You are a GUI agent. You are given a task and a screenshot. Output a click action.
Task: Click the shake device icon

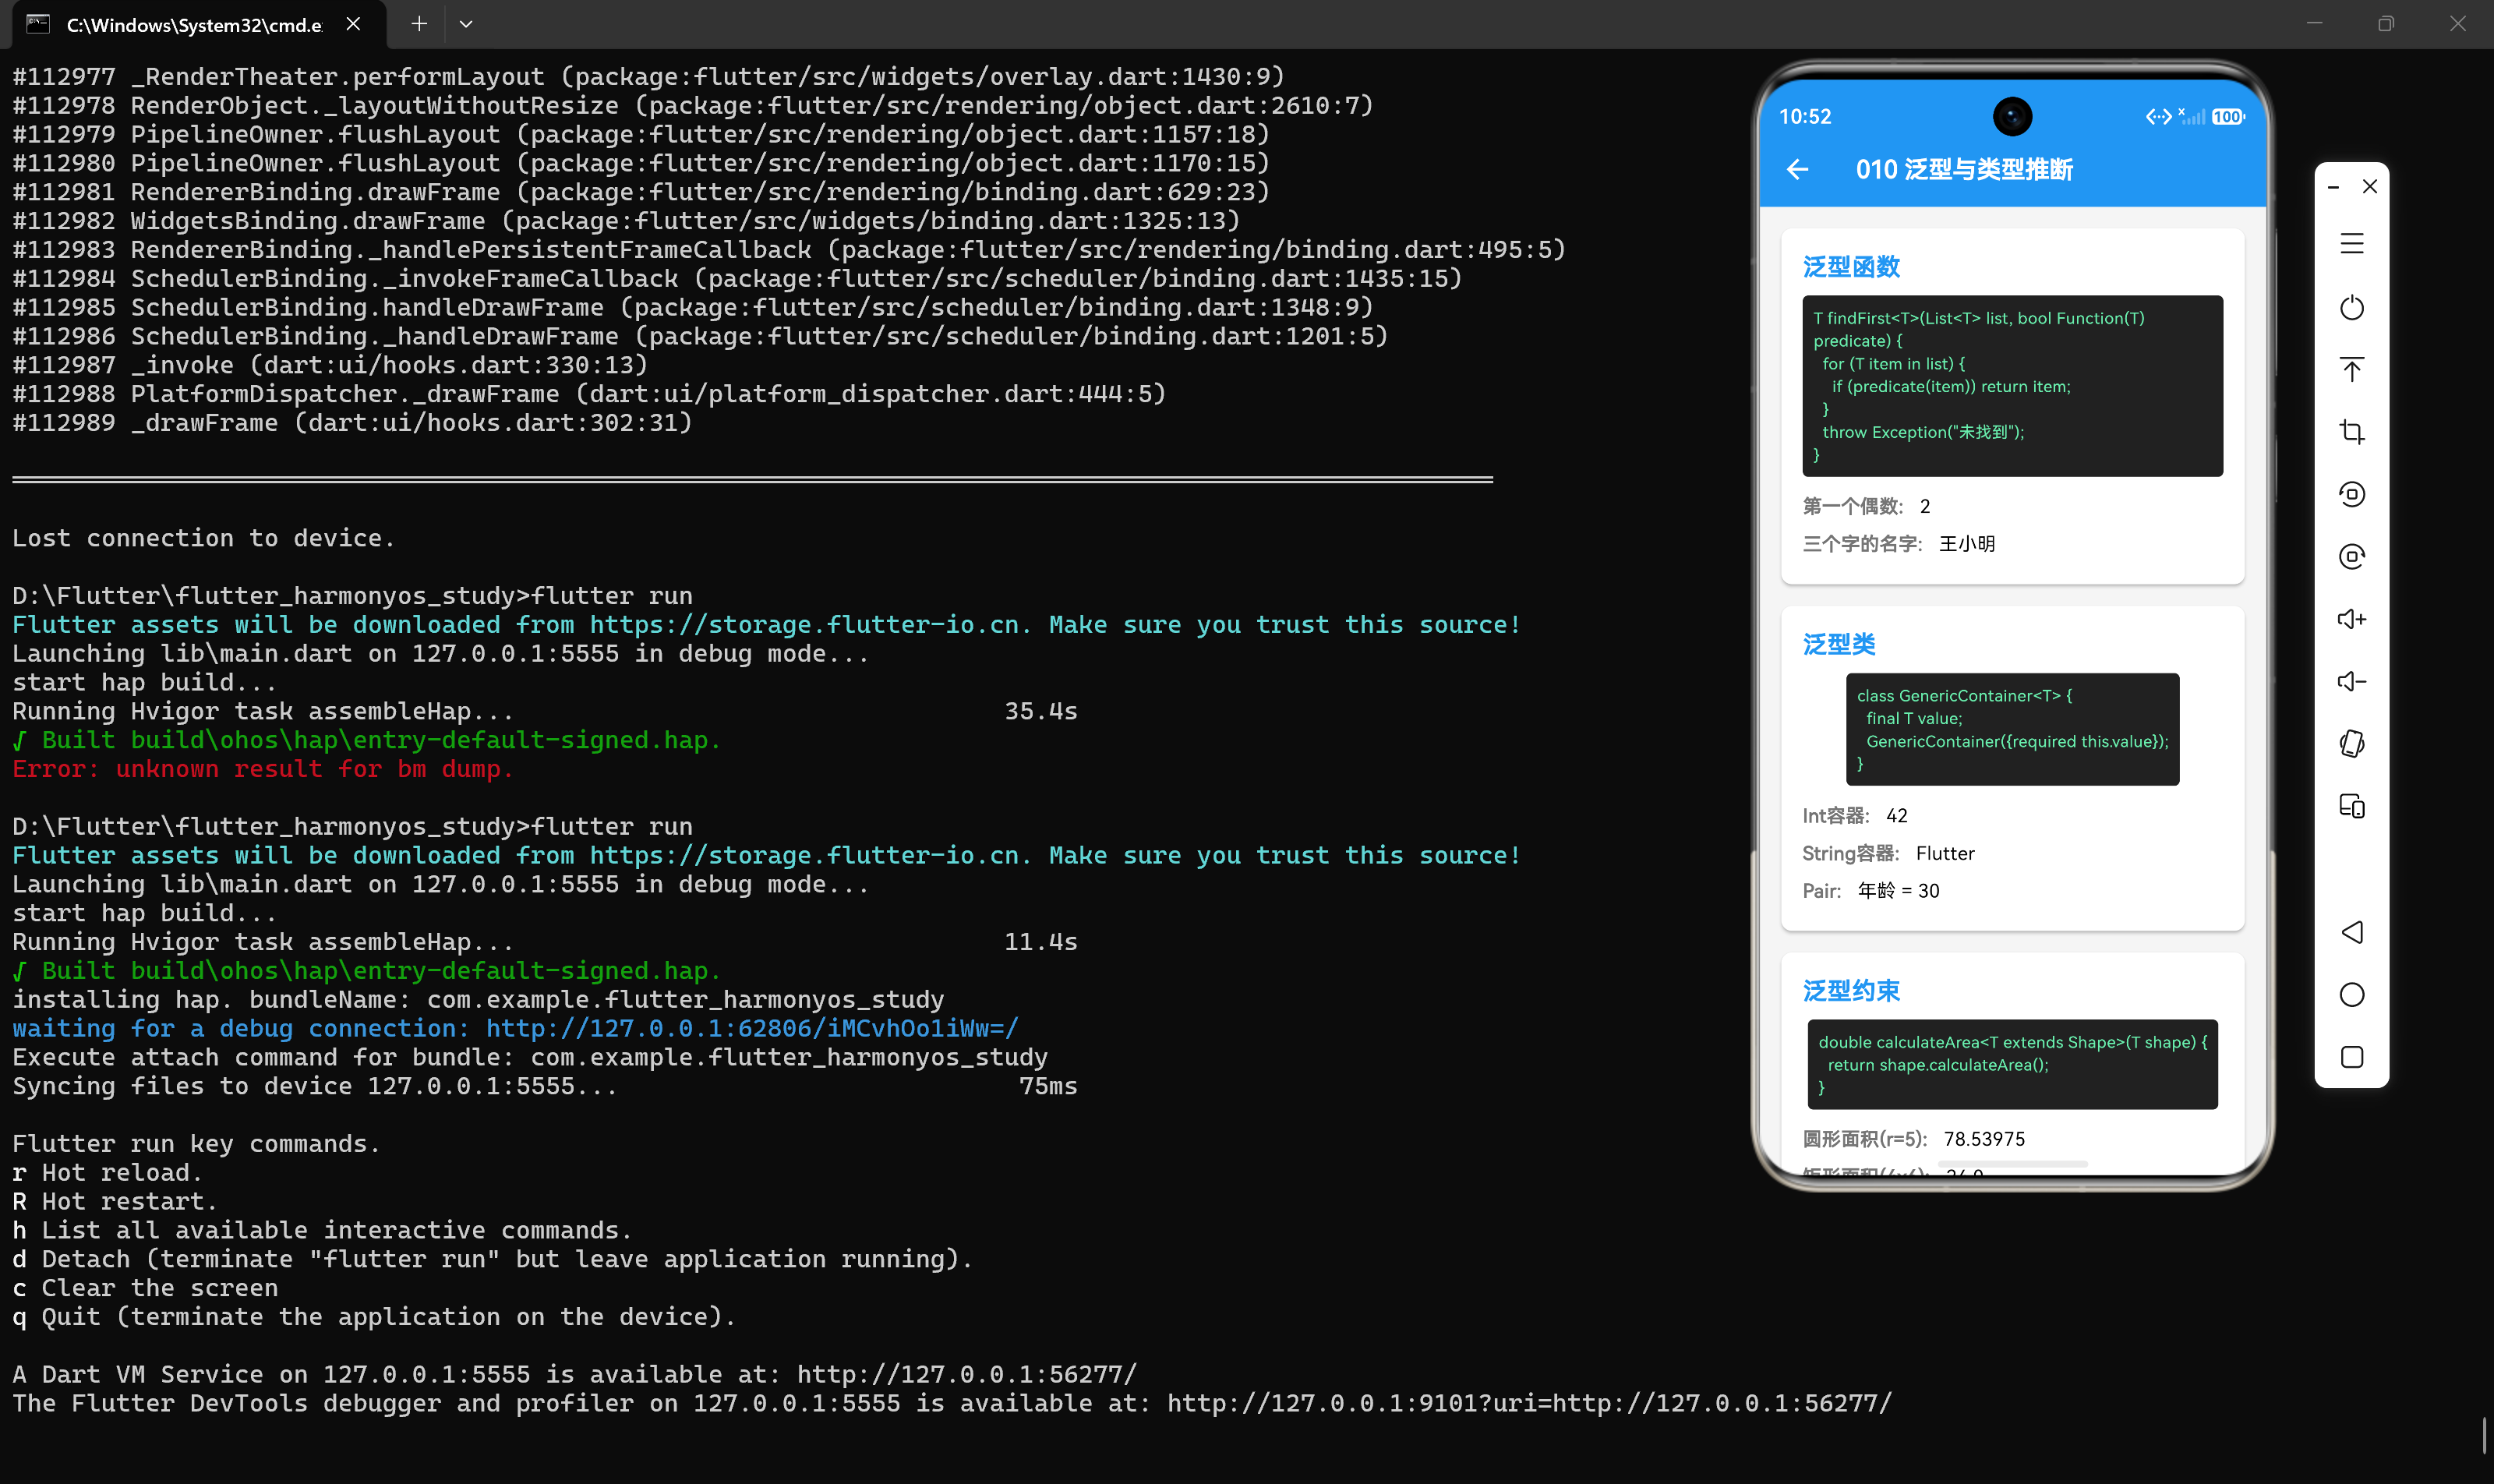click(2352, 744)
